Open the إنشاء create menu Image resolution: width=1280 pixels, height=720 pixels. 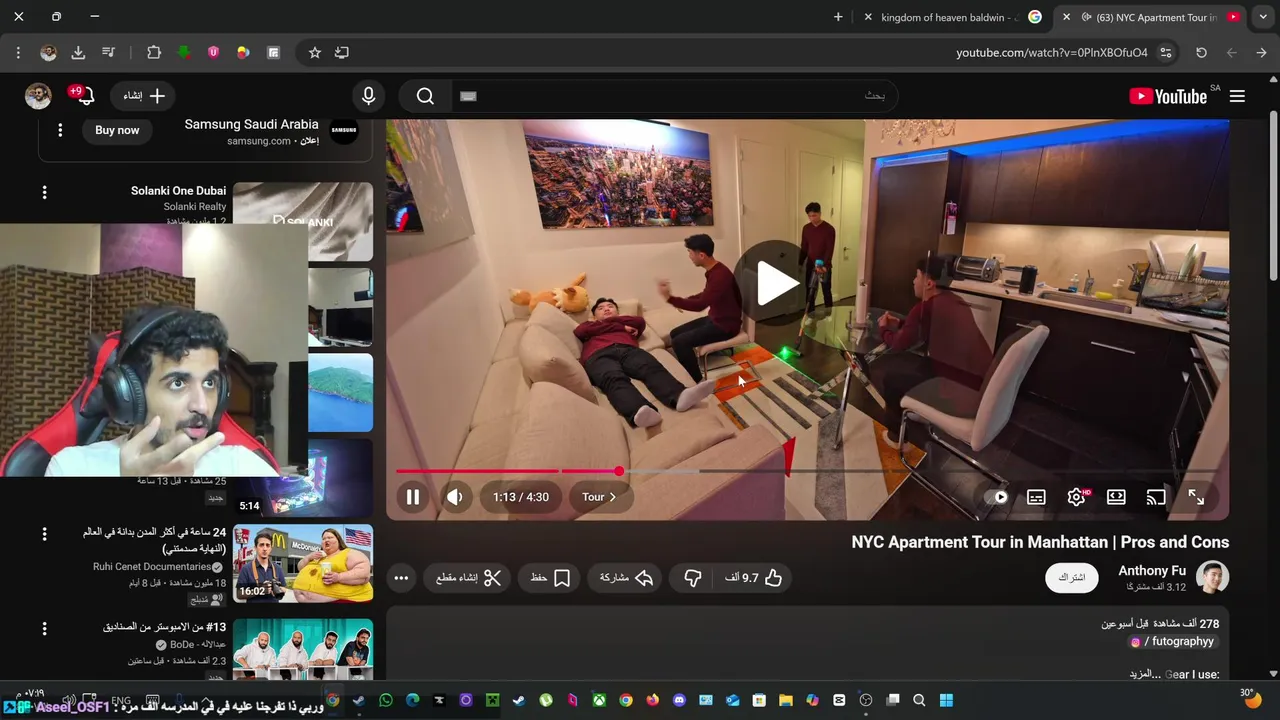[x=144, y=96]
